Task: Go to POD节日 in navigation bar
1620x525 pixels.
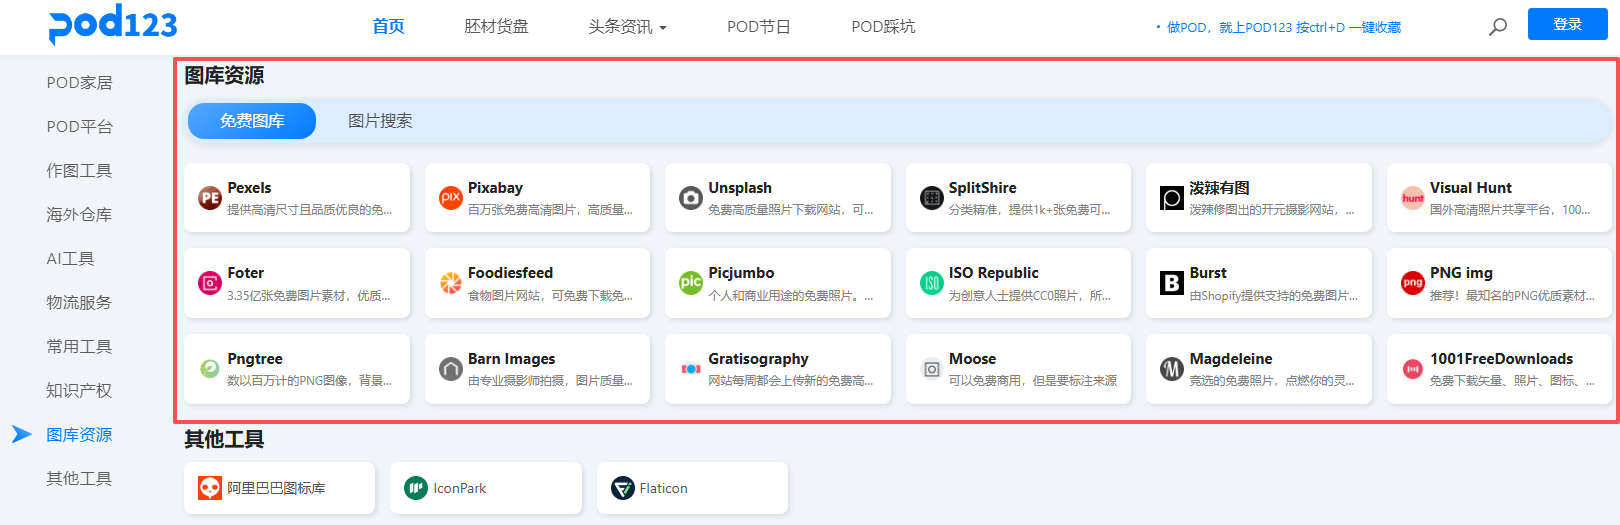Action: [758, 27]
